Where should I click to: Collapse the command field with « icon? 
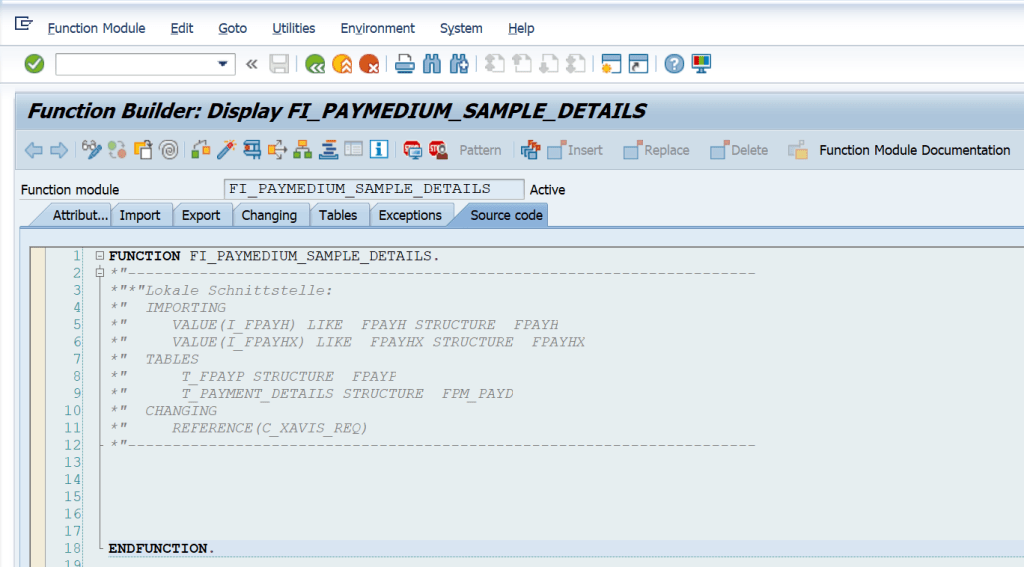(x=251, y=64)
